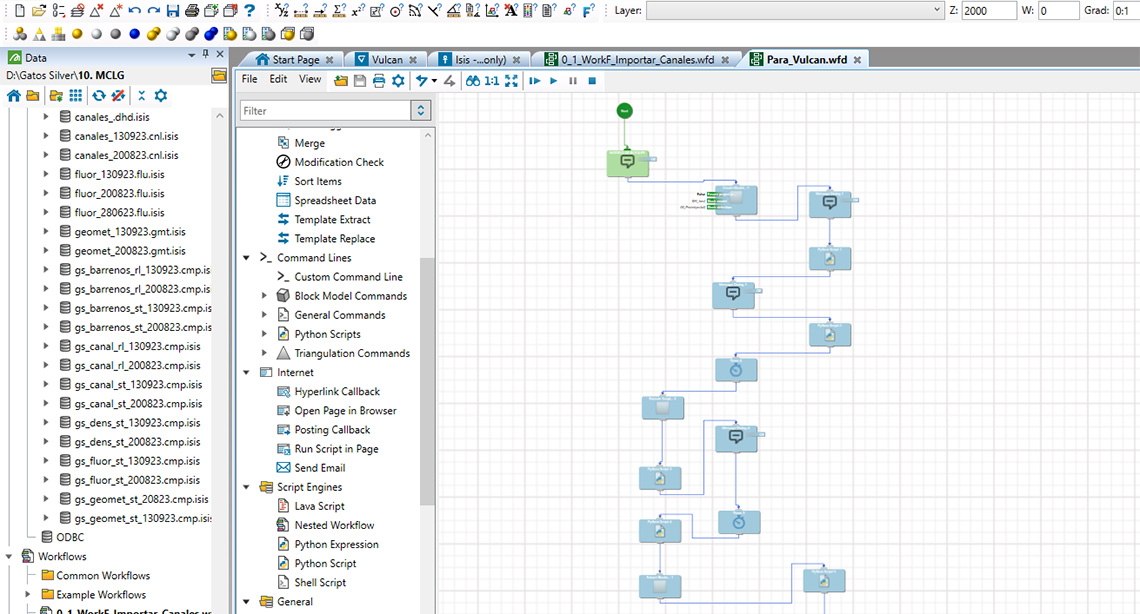Step through the workflow with the step button
Image resolution: width=1140 pixels, height=614 pixels.
click(534, 80)
